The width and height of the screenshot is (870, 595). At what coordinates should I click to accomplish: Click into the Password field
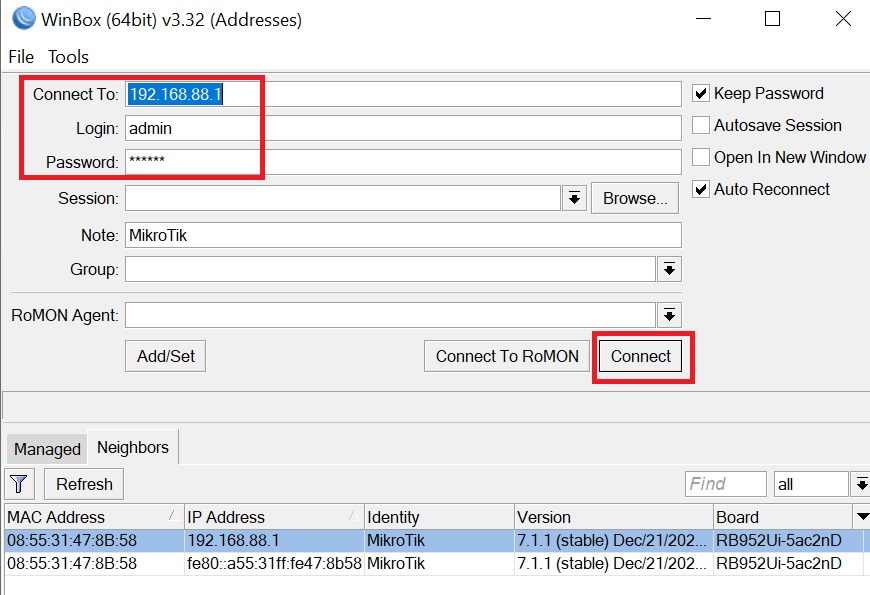click(x=403, y=162)
